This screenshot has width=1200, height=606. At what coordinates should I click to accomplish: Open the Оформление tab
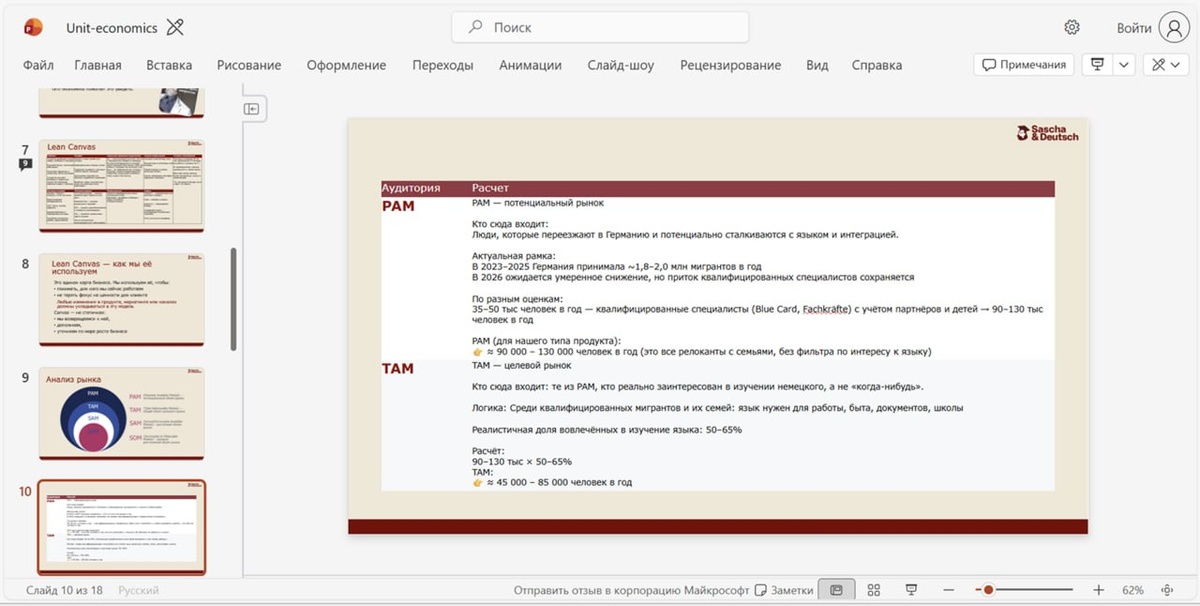tap(347, 65)
